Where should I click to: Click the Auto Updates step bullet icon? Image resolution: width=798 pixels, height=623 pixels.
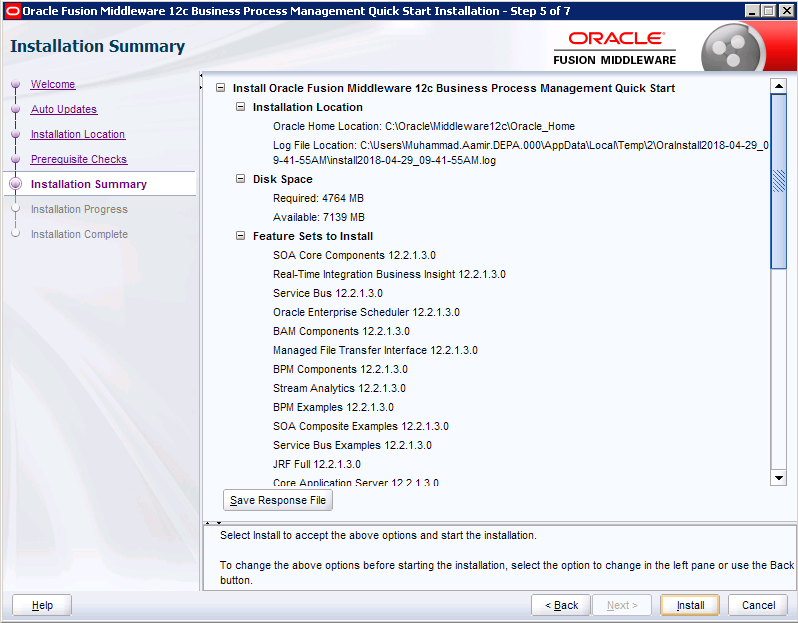click(16, 109)
